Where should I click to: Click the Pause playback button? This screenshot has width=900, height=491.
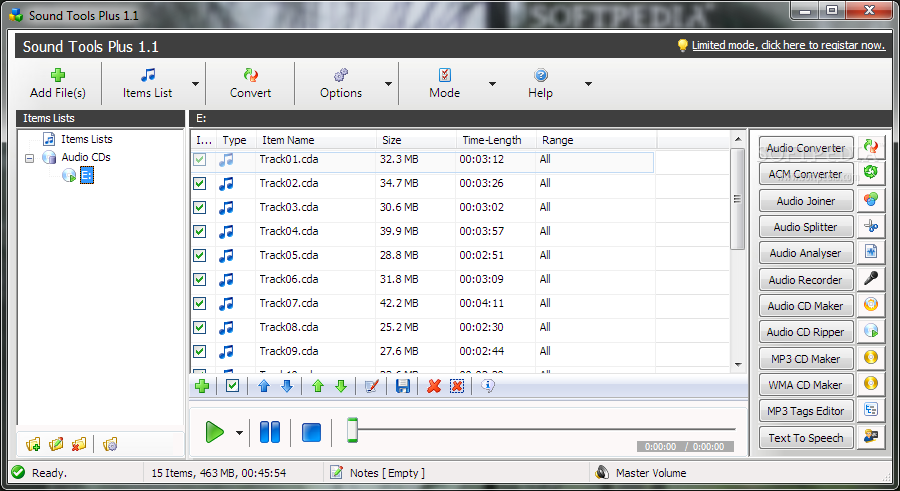270,432
